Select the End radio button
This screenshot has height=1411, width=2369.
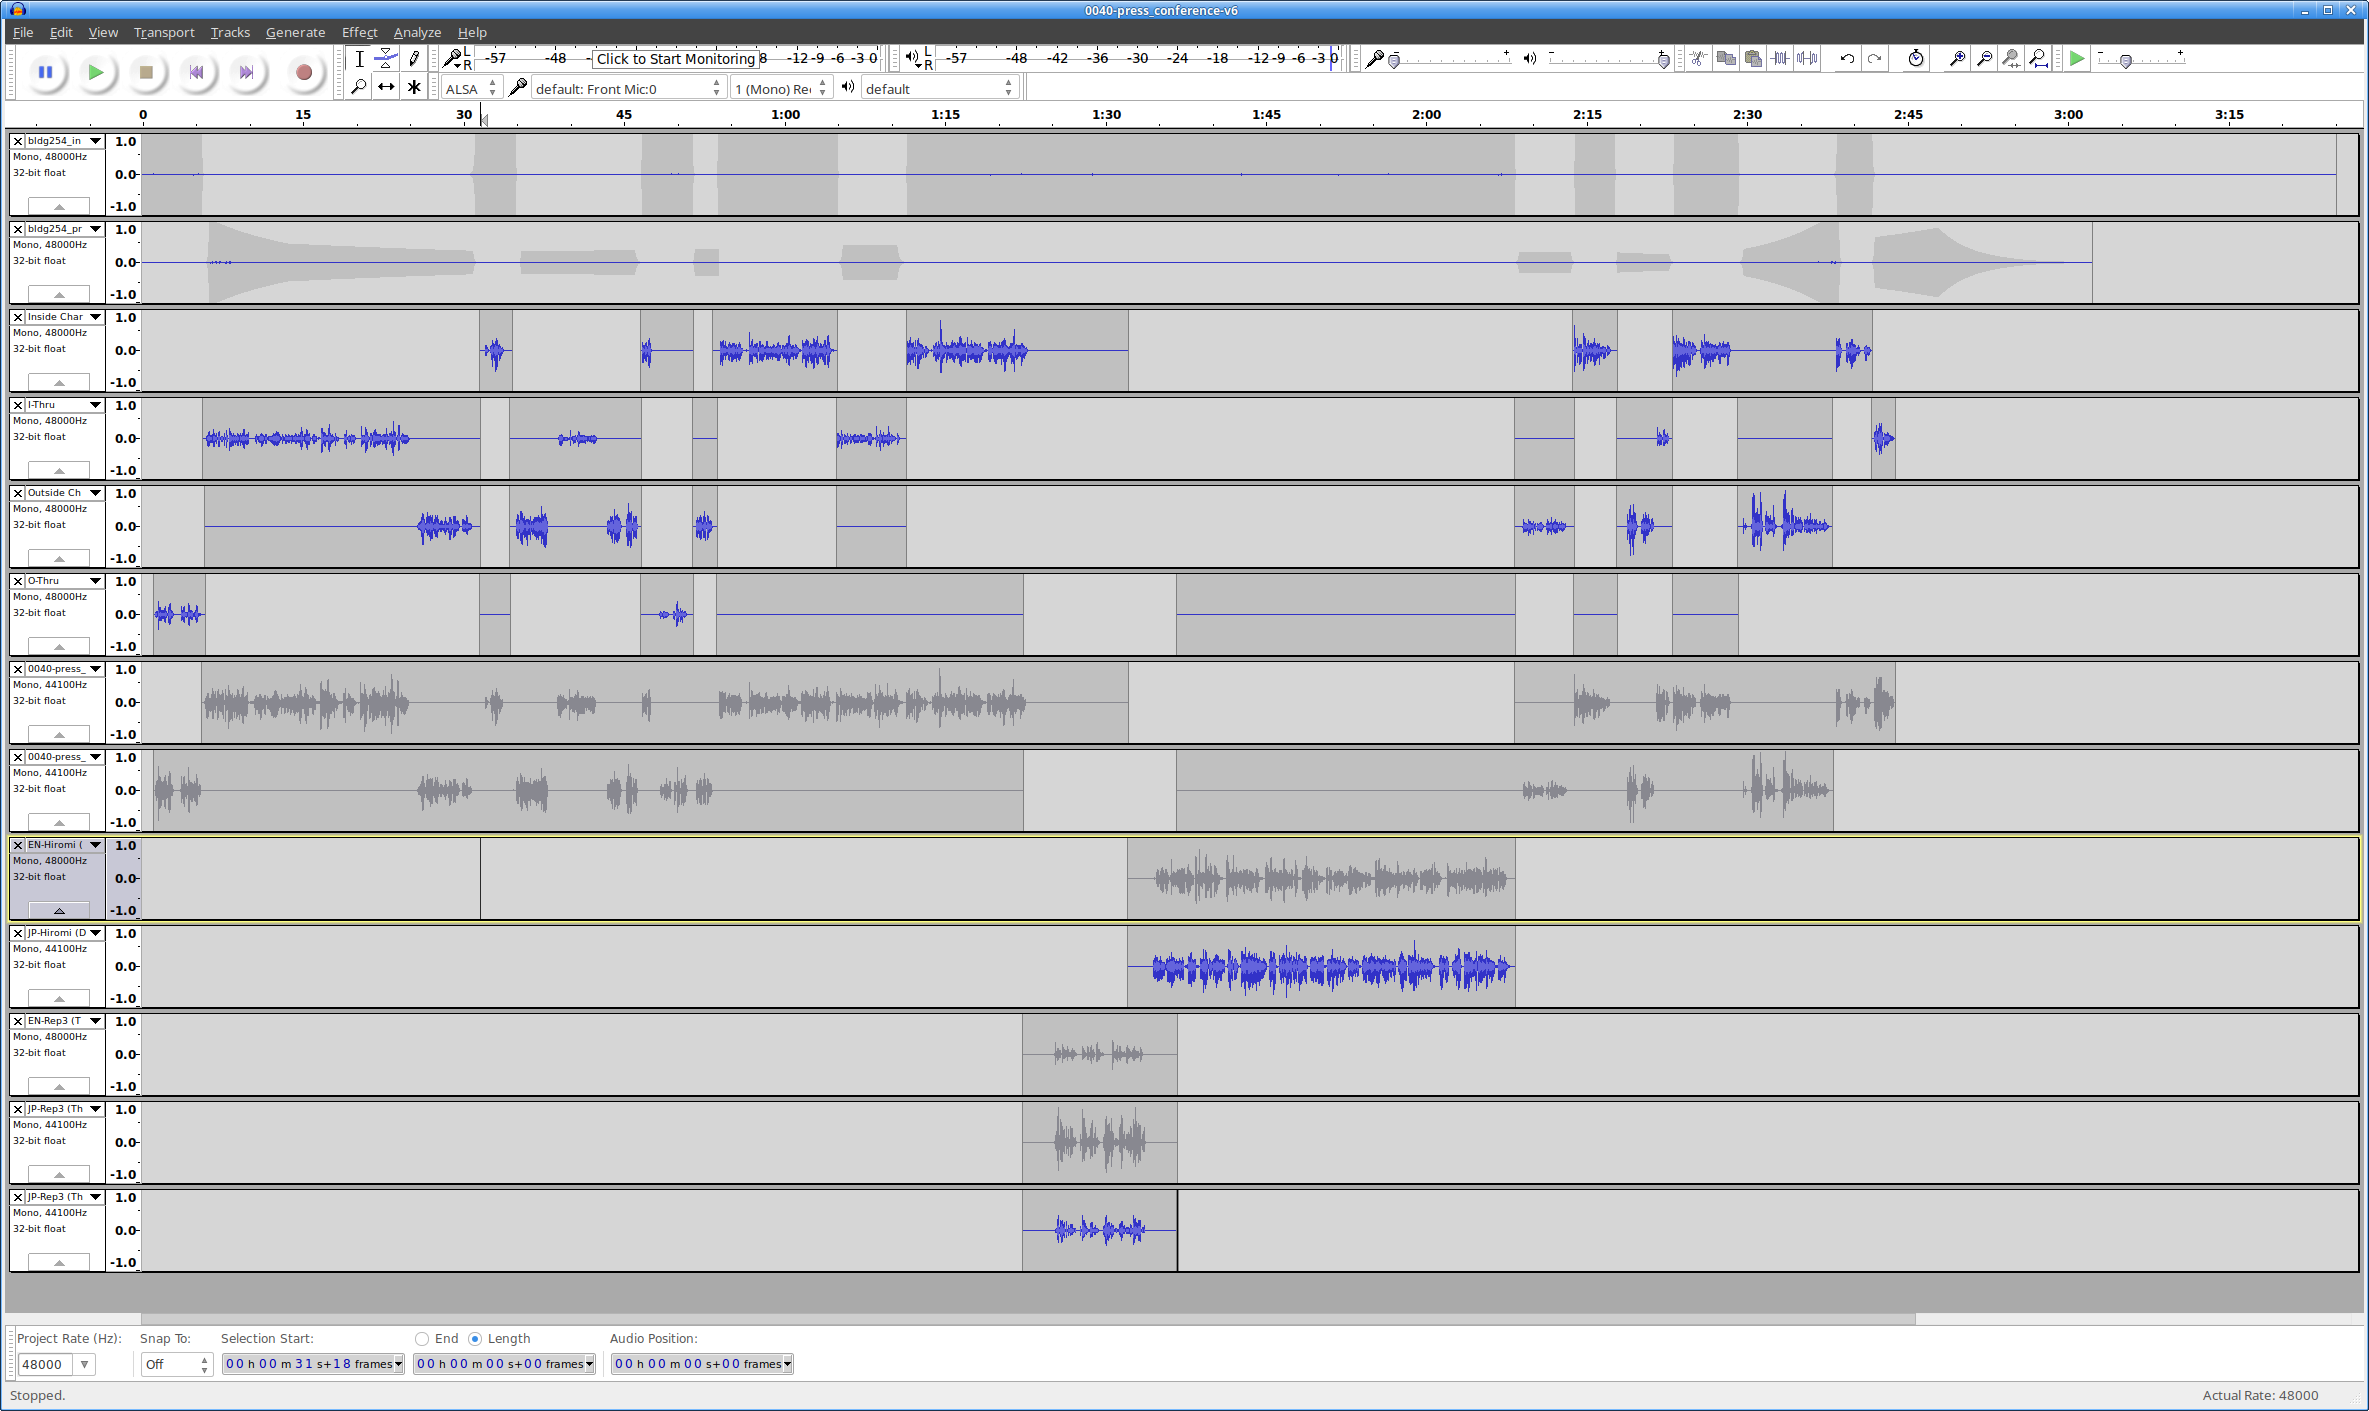point(422,1338)
